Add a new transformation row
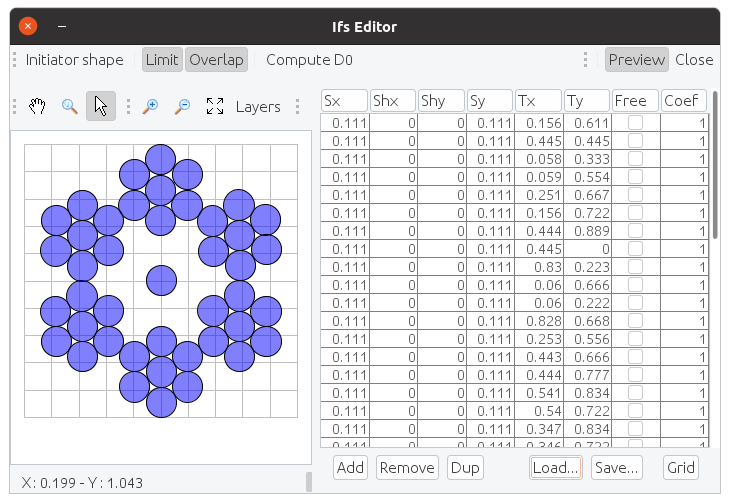 (x=350, y=468)
